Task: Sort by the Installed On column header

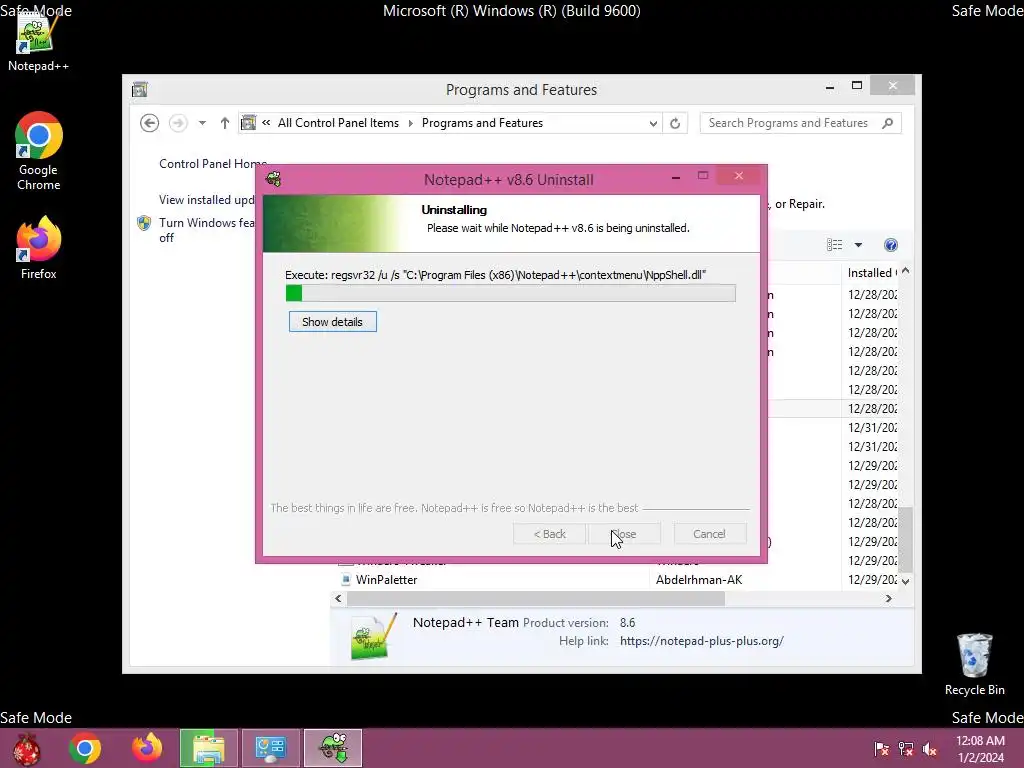Action: pos(872,273)
